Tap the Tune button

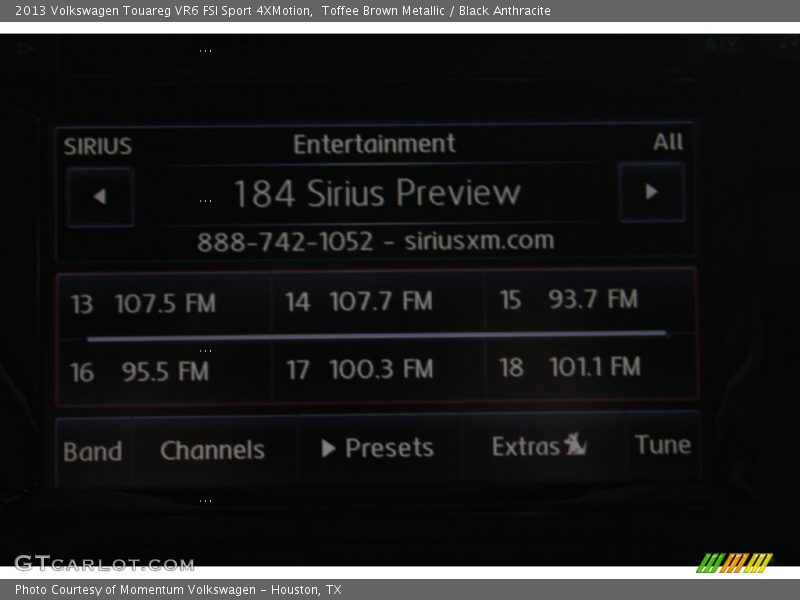[662, 445]
